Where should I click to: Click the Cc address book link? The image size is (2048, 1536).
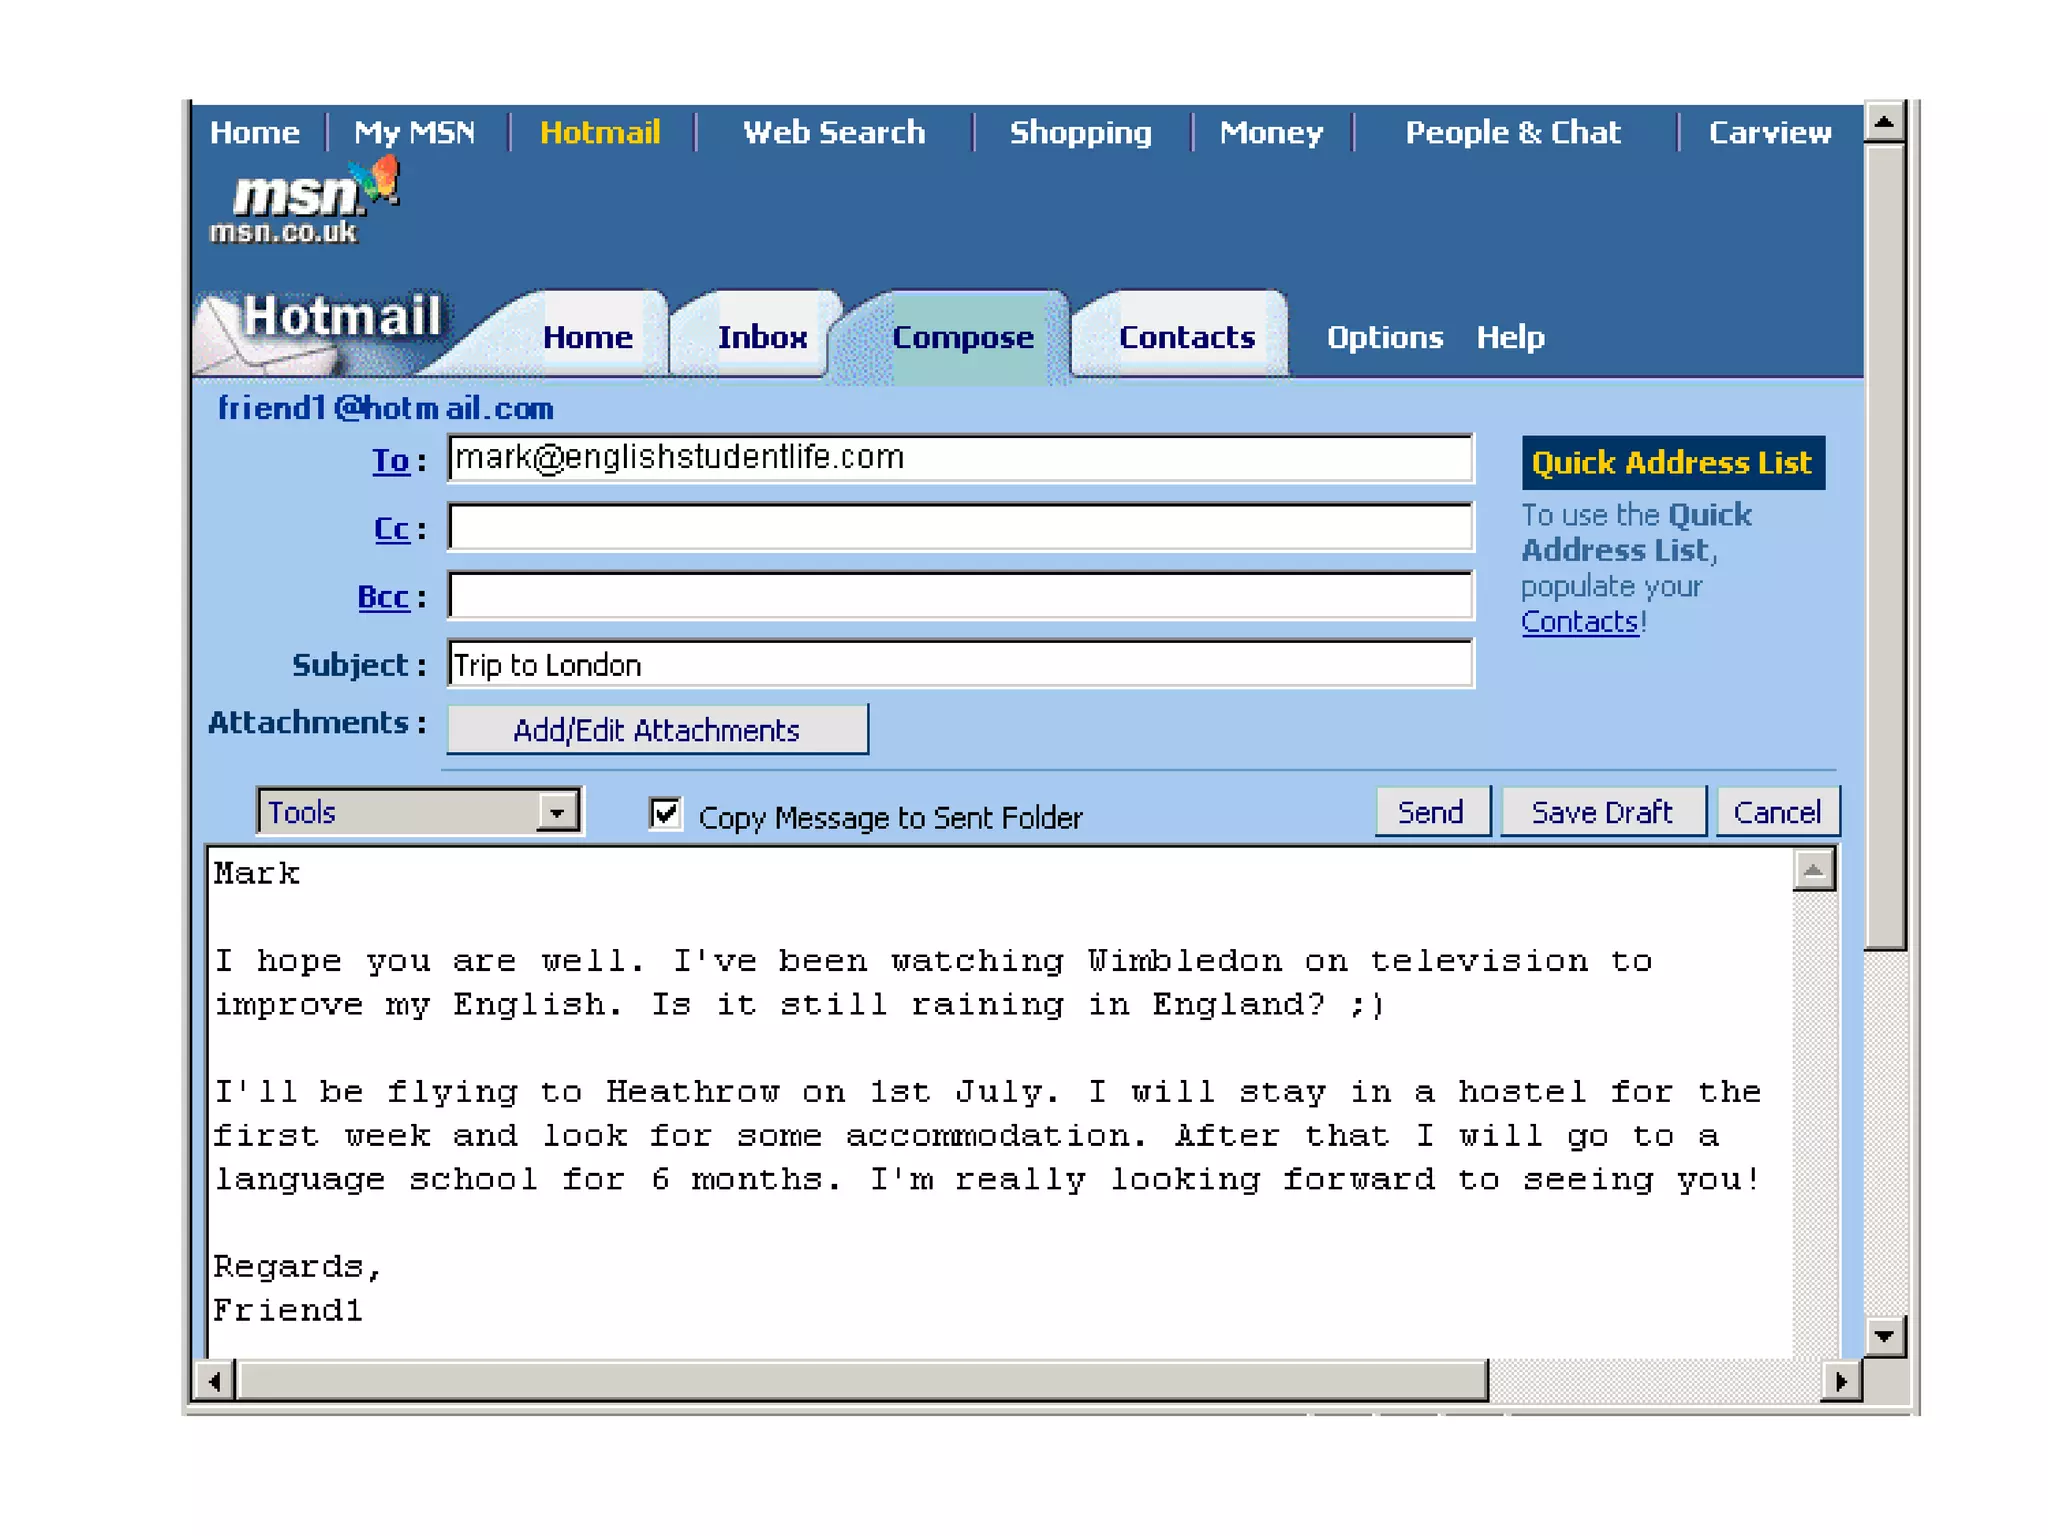[x=391, y=528]
